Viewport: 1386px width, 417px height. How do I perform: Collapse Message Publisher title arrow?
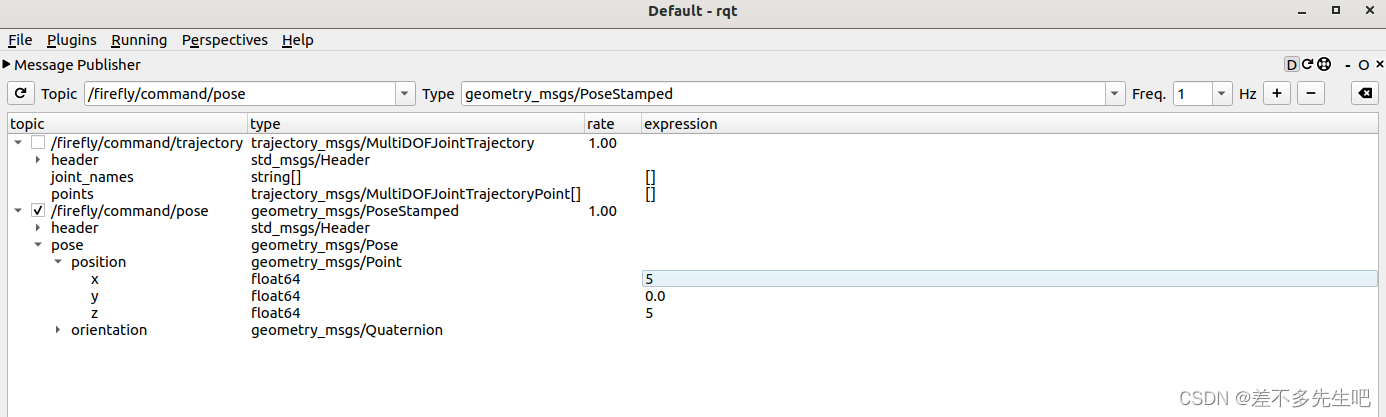pyautogui.click(x=7, y=64)
